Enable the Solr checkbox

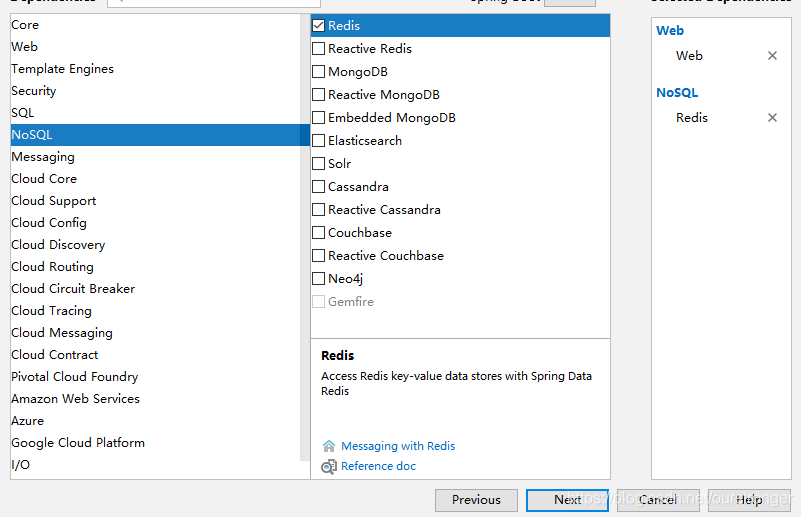(319, 164)
